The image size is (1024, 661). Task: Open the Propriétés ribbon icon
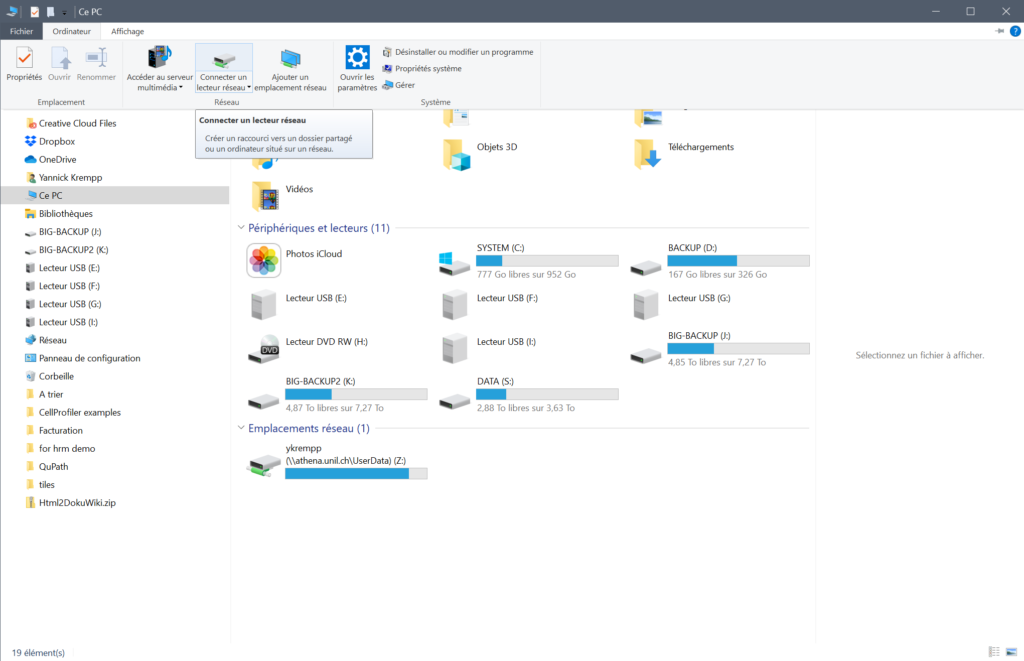[x=24, y=63]
